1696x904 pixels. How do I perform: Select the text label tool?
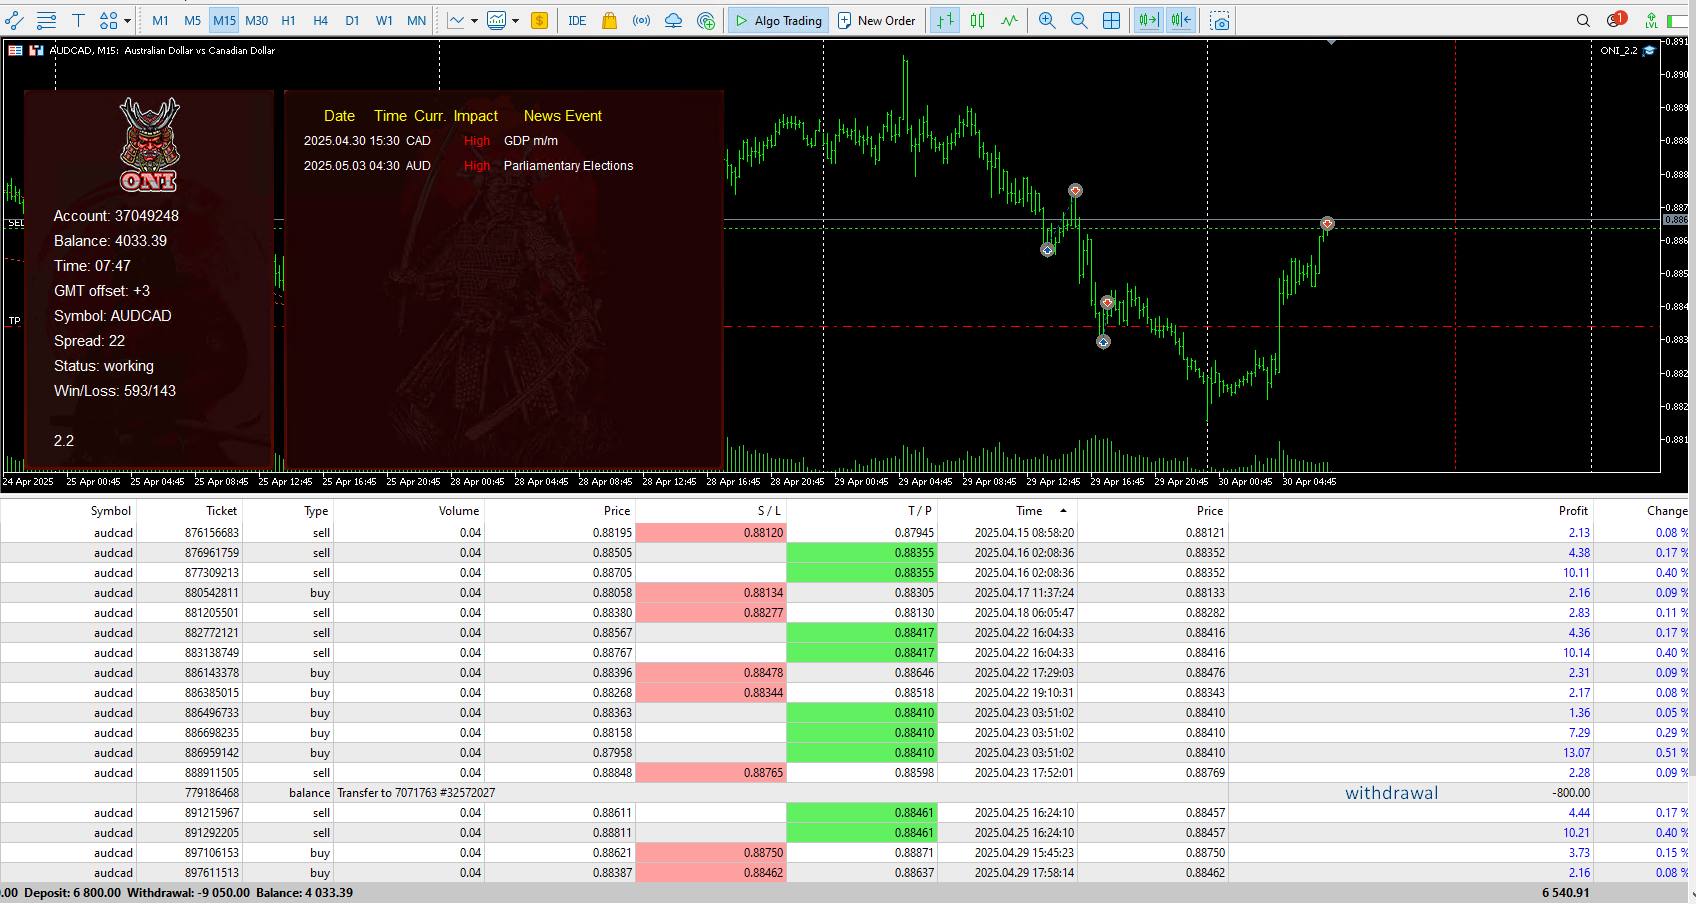point(78,20)
